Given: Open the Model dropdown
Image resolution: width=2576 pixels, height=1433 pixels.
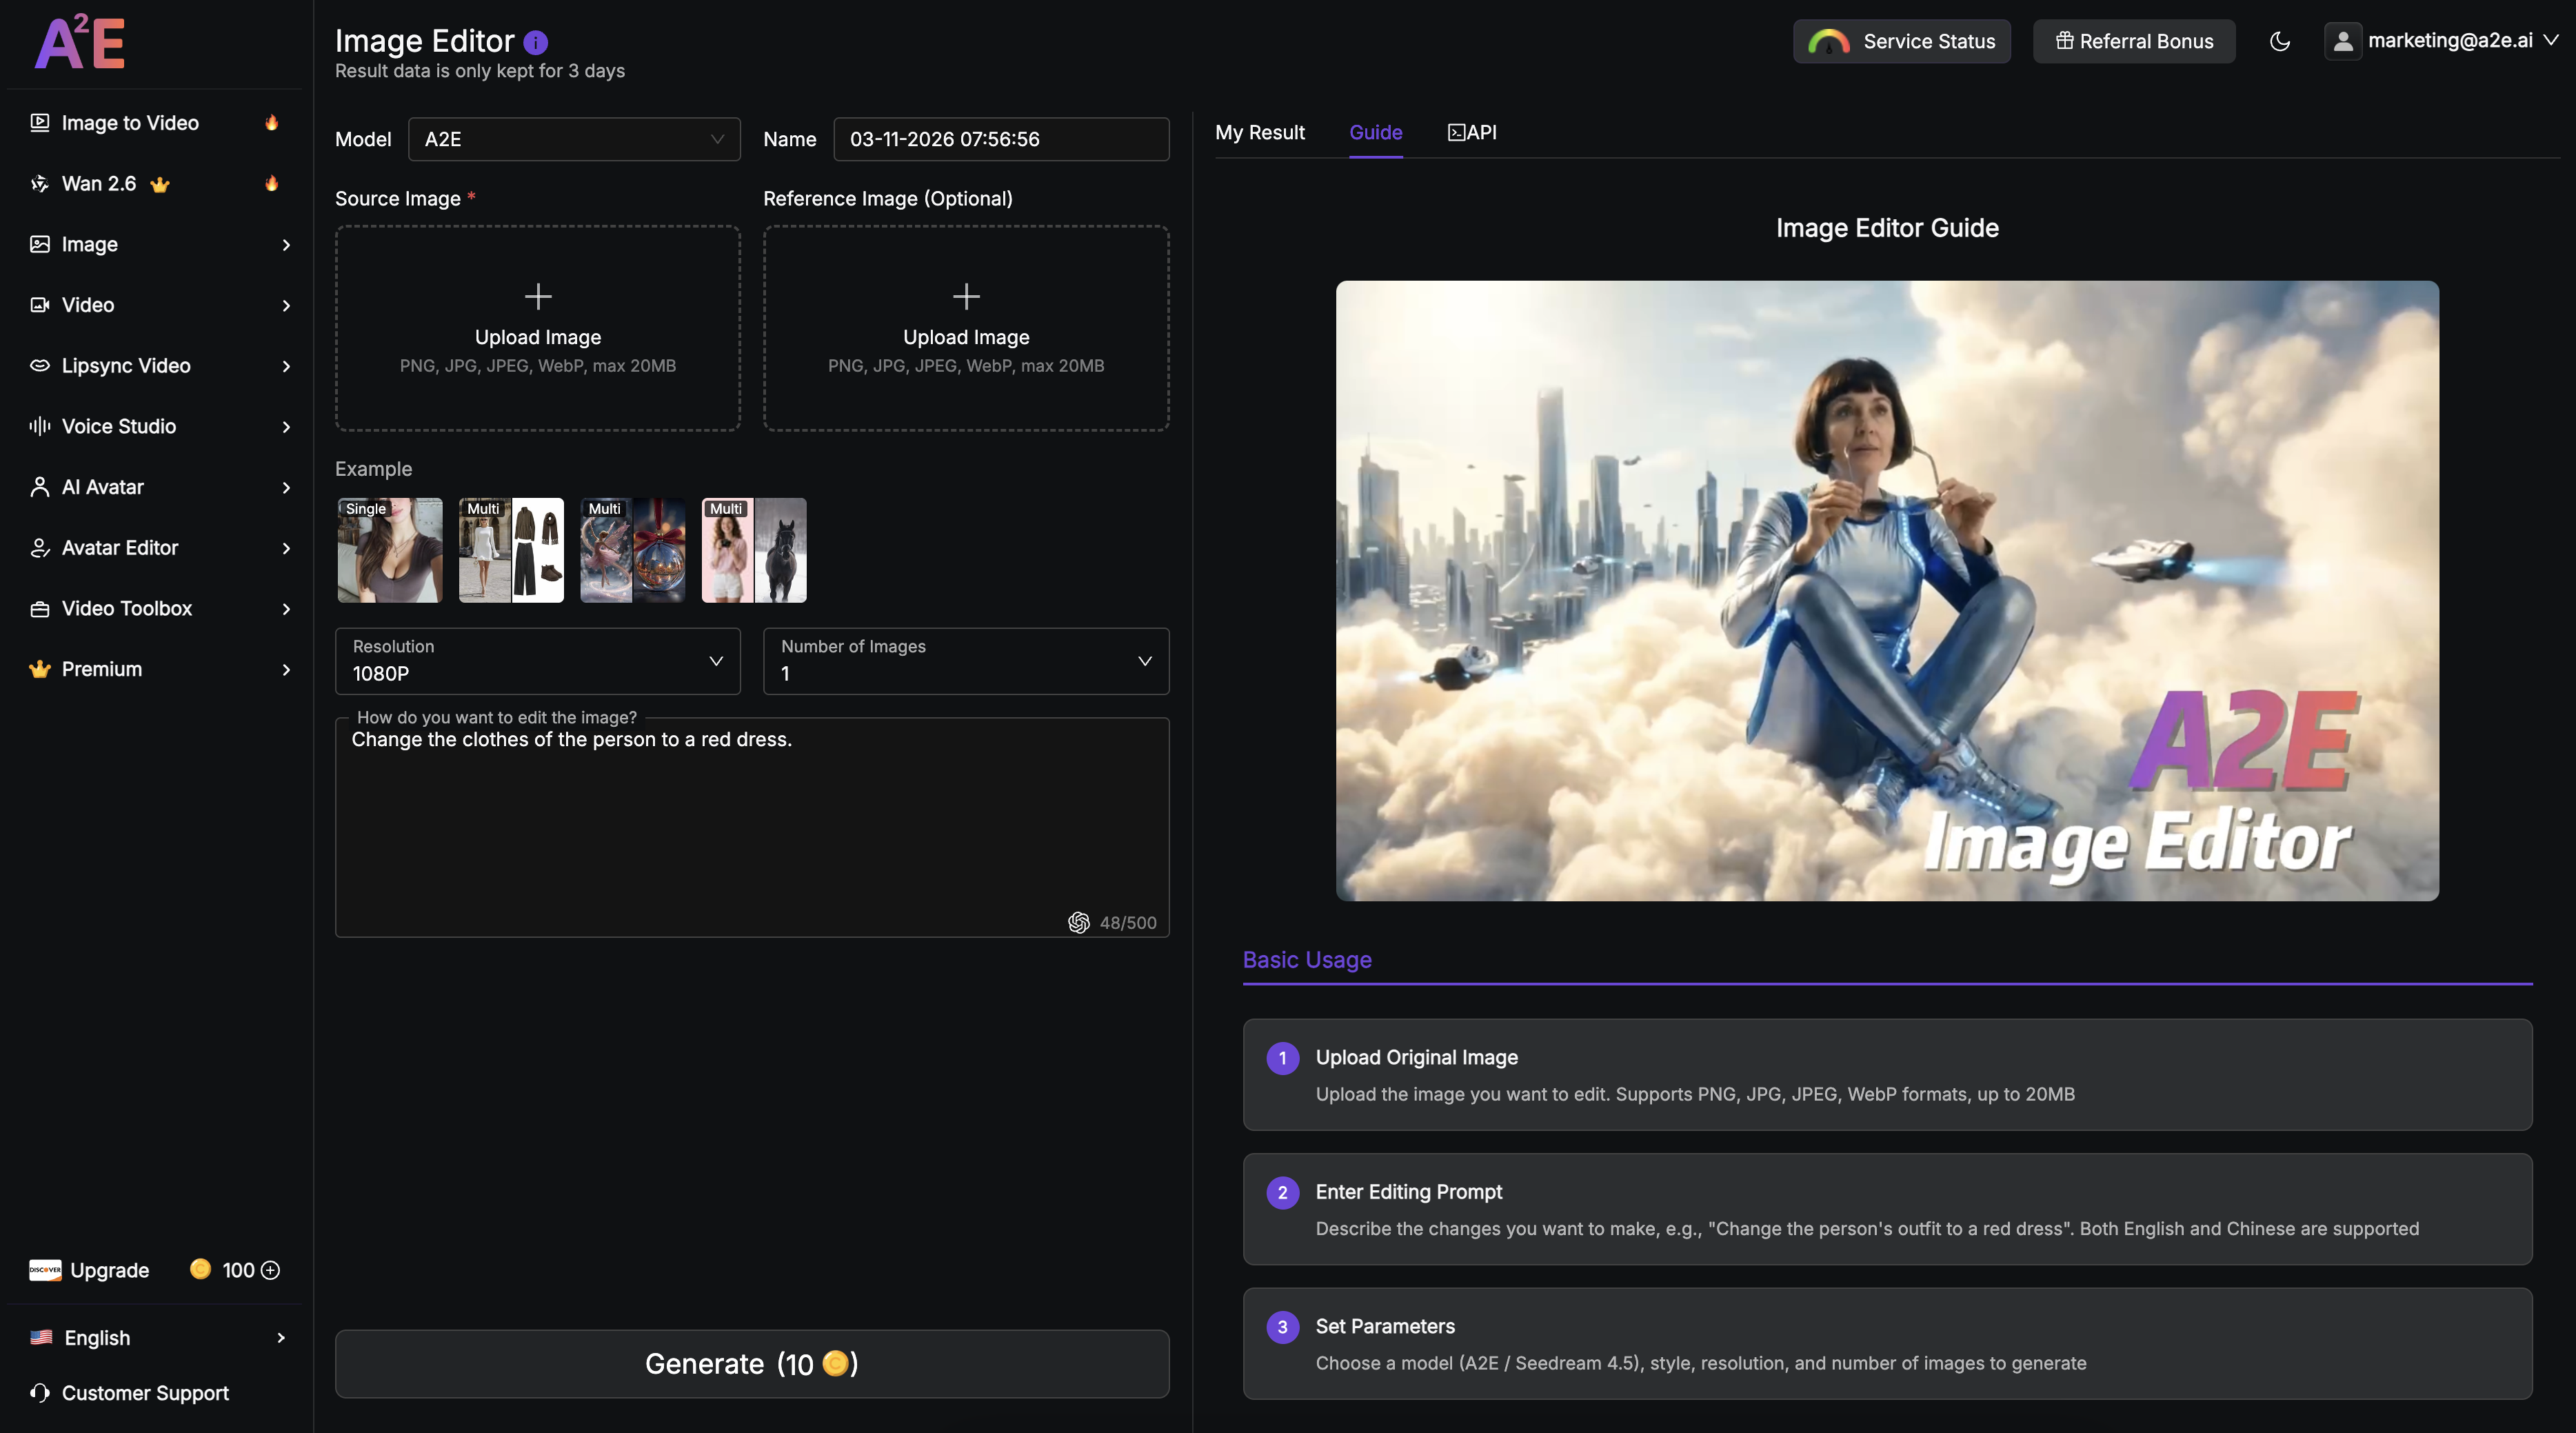Looking at the screenshot, I should click(574, 139).
